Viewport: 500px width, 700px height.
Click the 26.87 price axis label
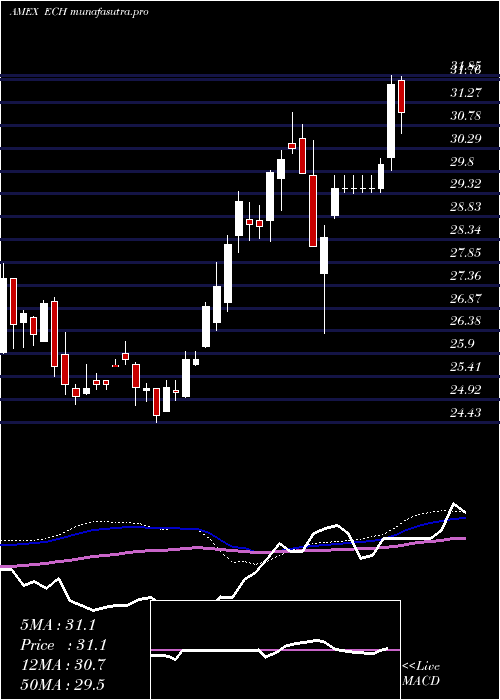point(467,299)
